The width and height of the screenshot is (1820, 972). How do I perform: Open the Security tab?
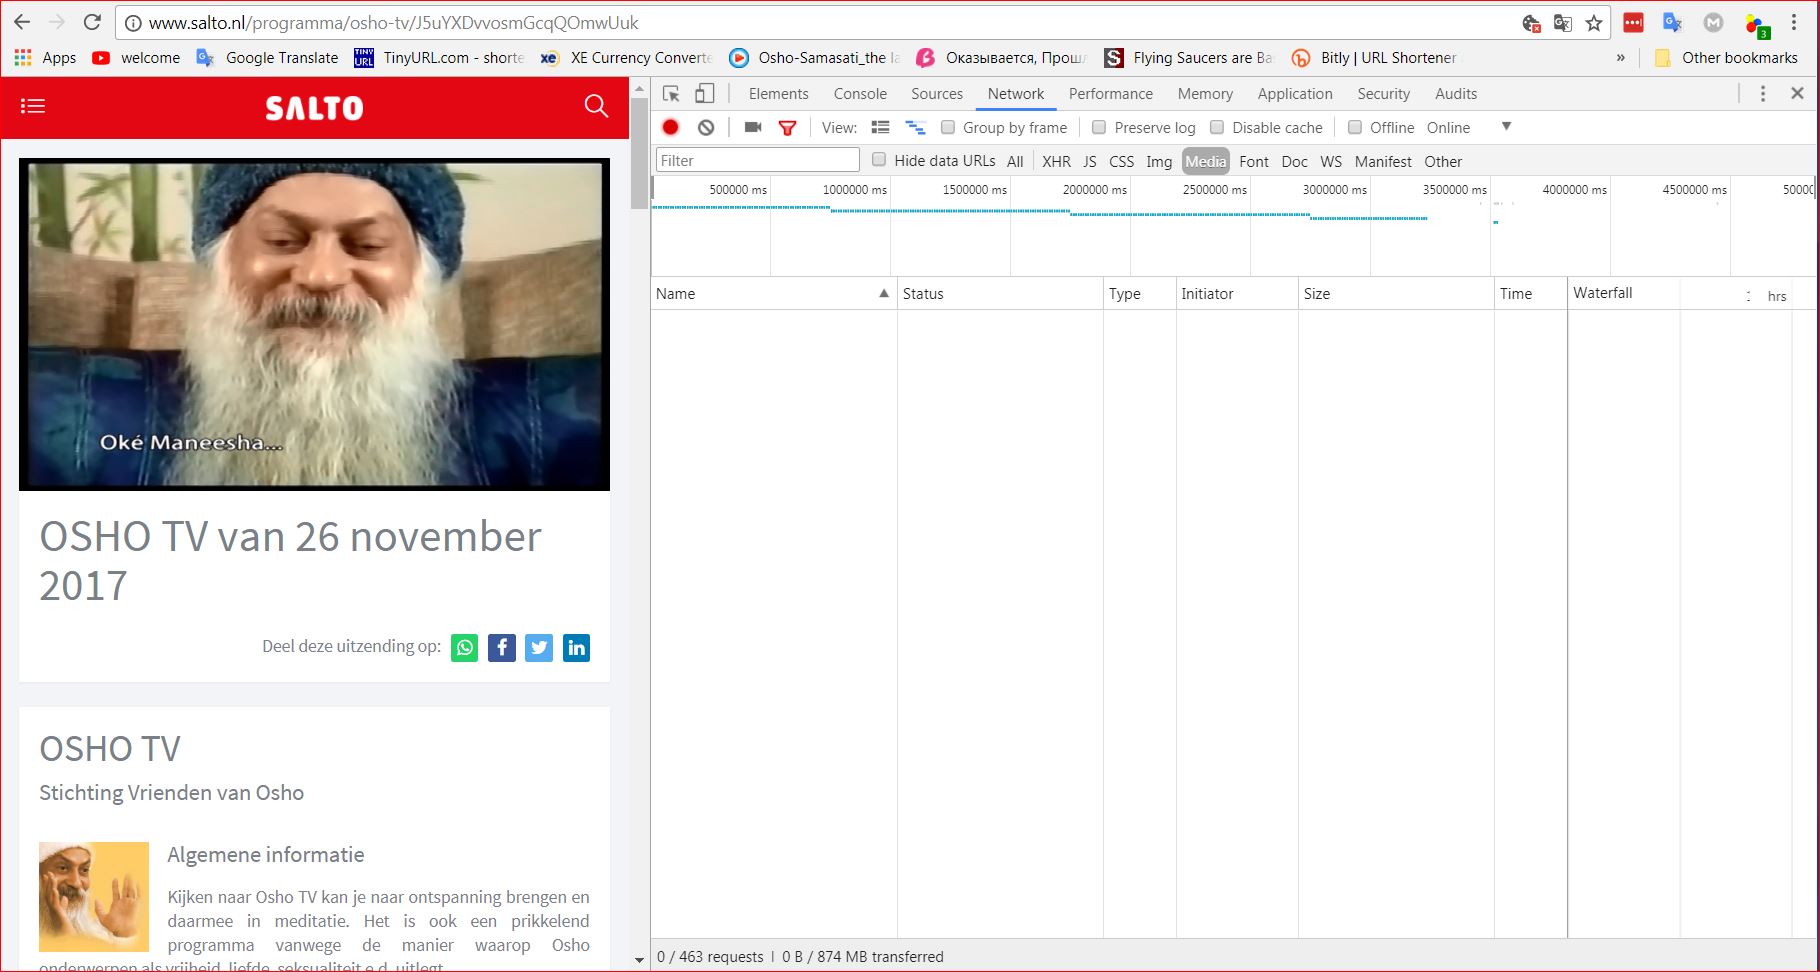click(1383, 94)
